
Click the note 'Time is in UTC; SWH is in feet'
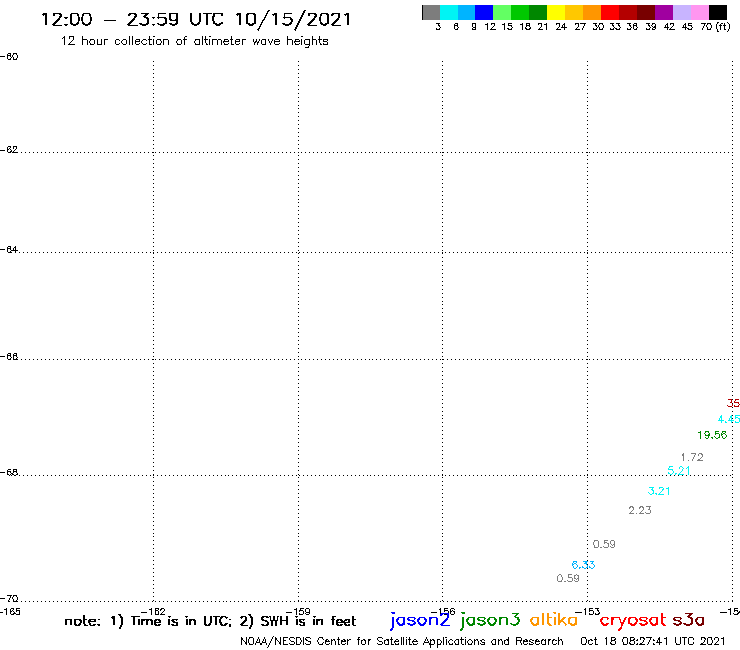(x=210, y=621)
